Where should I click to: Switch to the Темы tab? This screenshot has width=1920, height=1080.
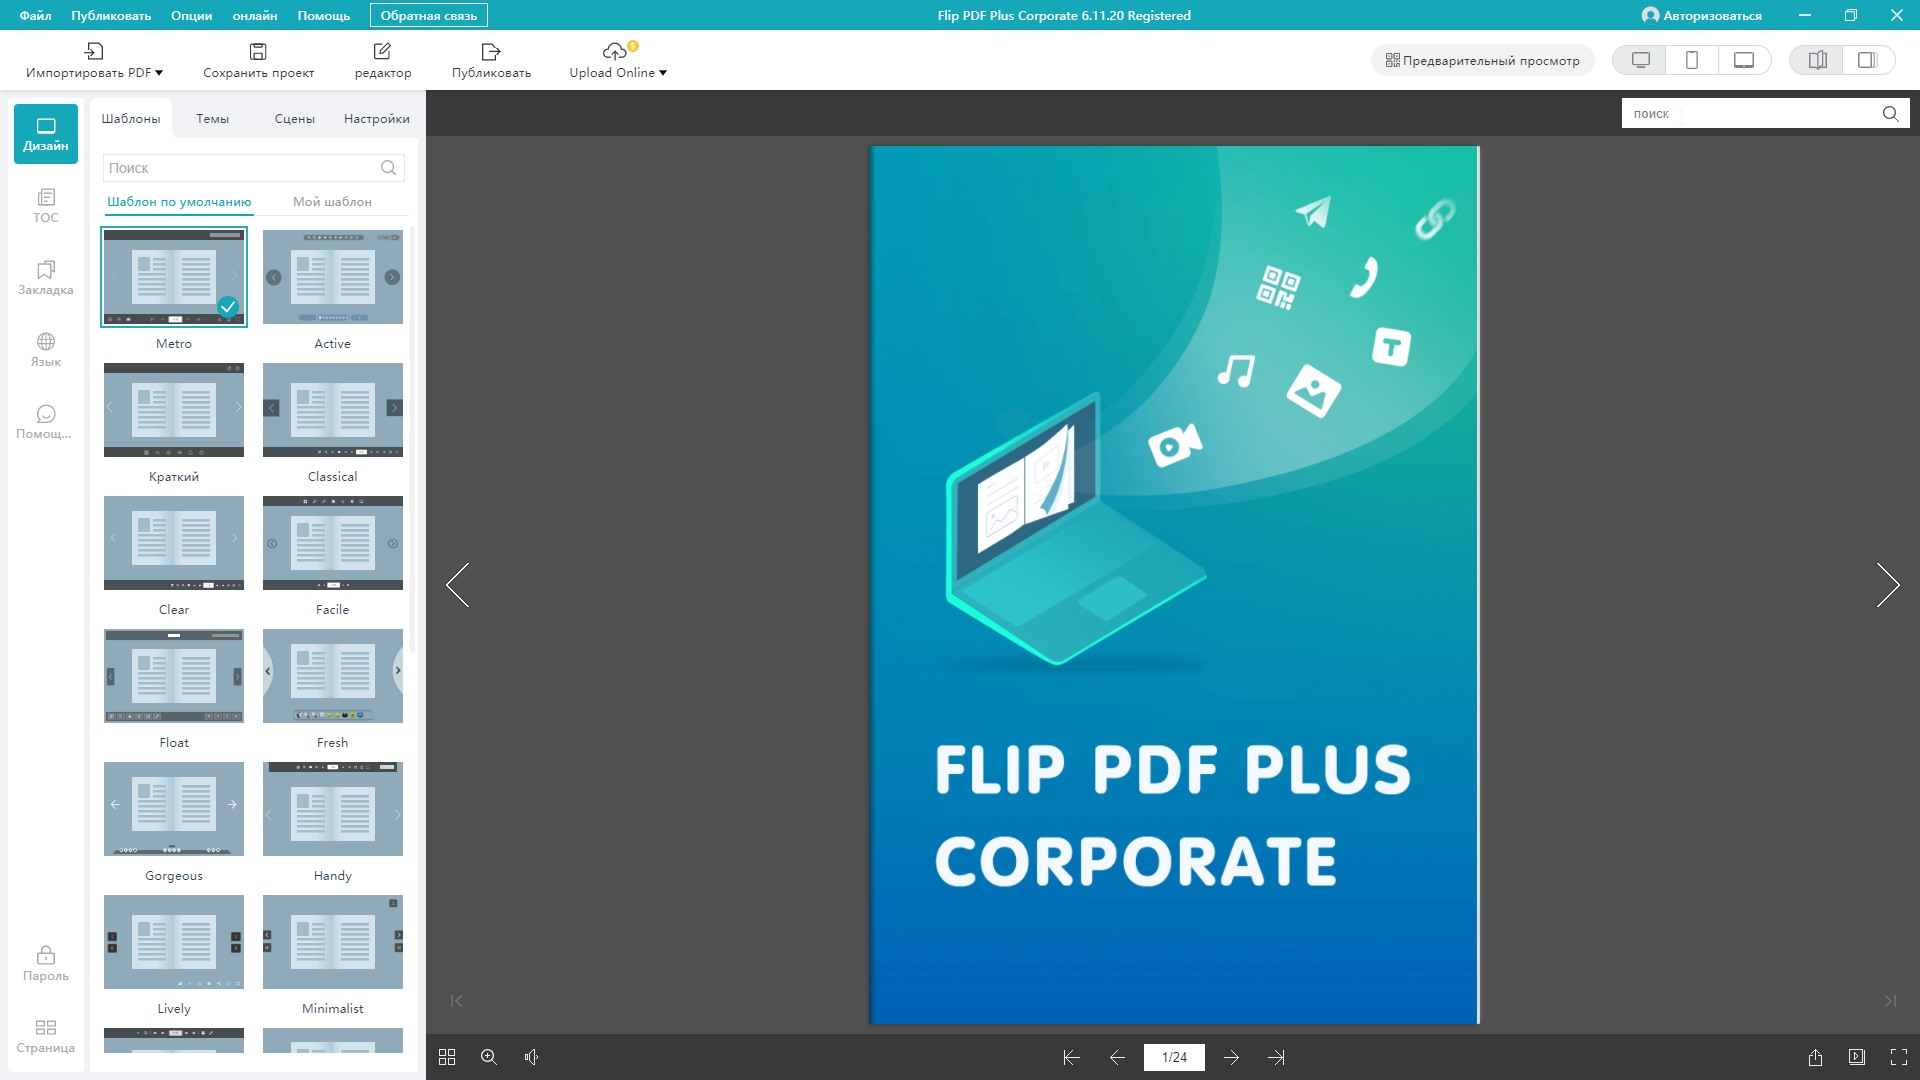point(212,118)
